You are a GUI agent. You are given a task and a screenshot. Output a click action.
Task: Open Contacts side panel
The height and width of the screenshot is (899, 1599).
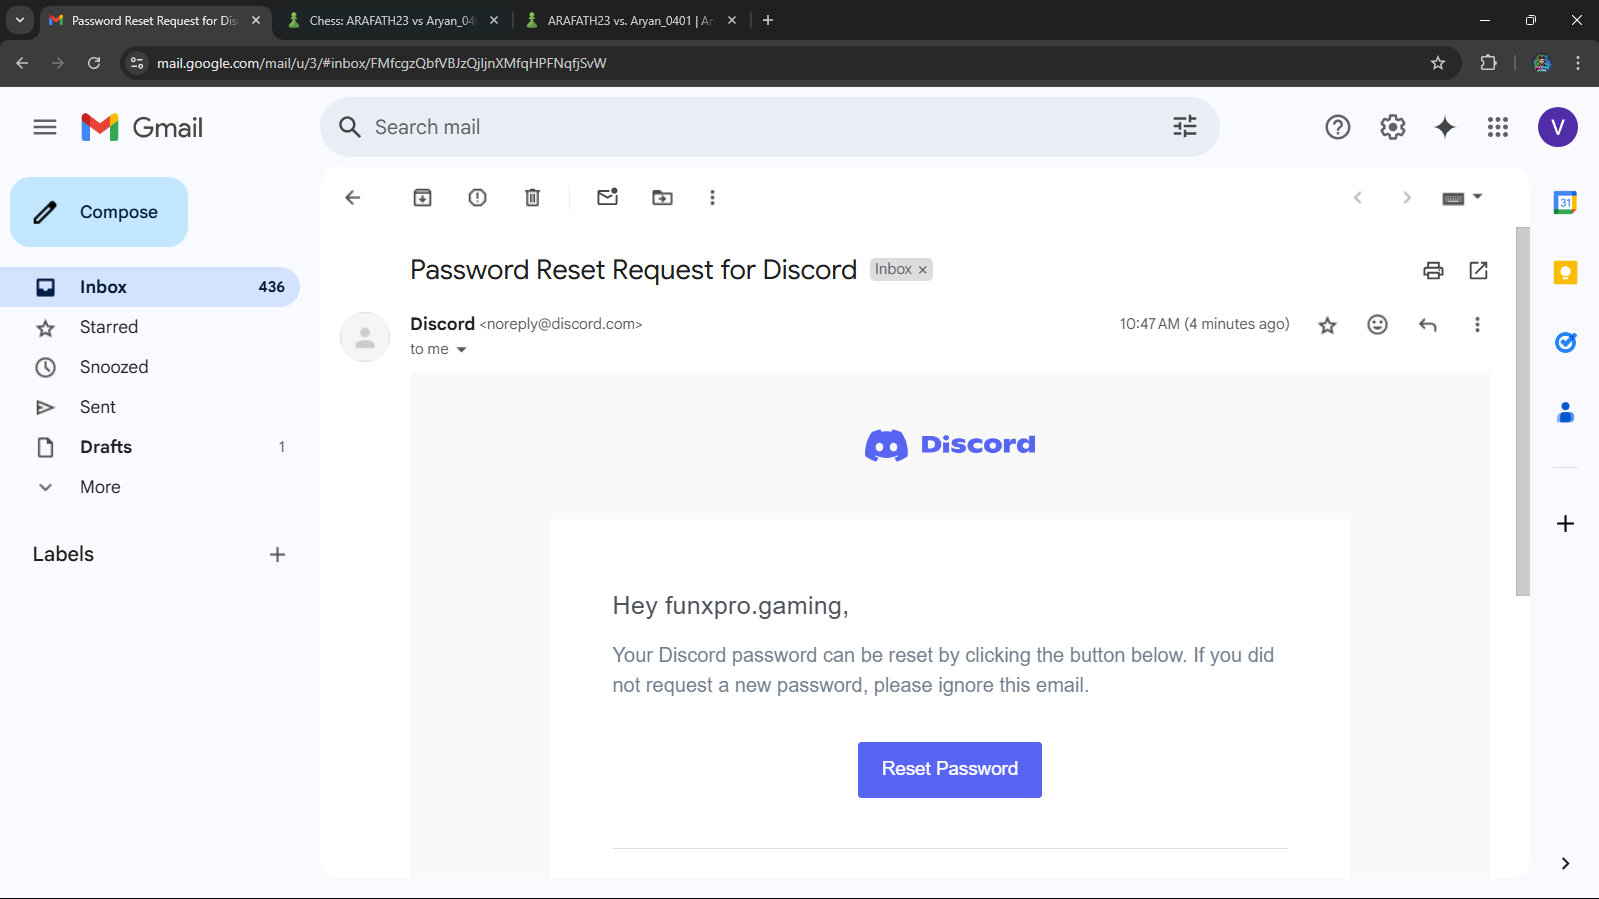pos(1566,412)
